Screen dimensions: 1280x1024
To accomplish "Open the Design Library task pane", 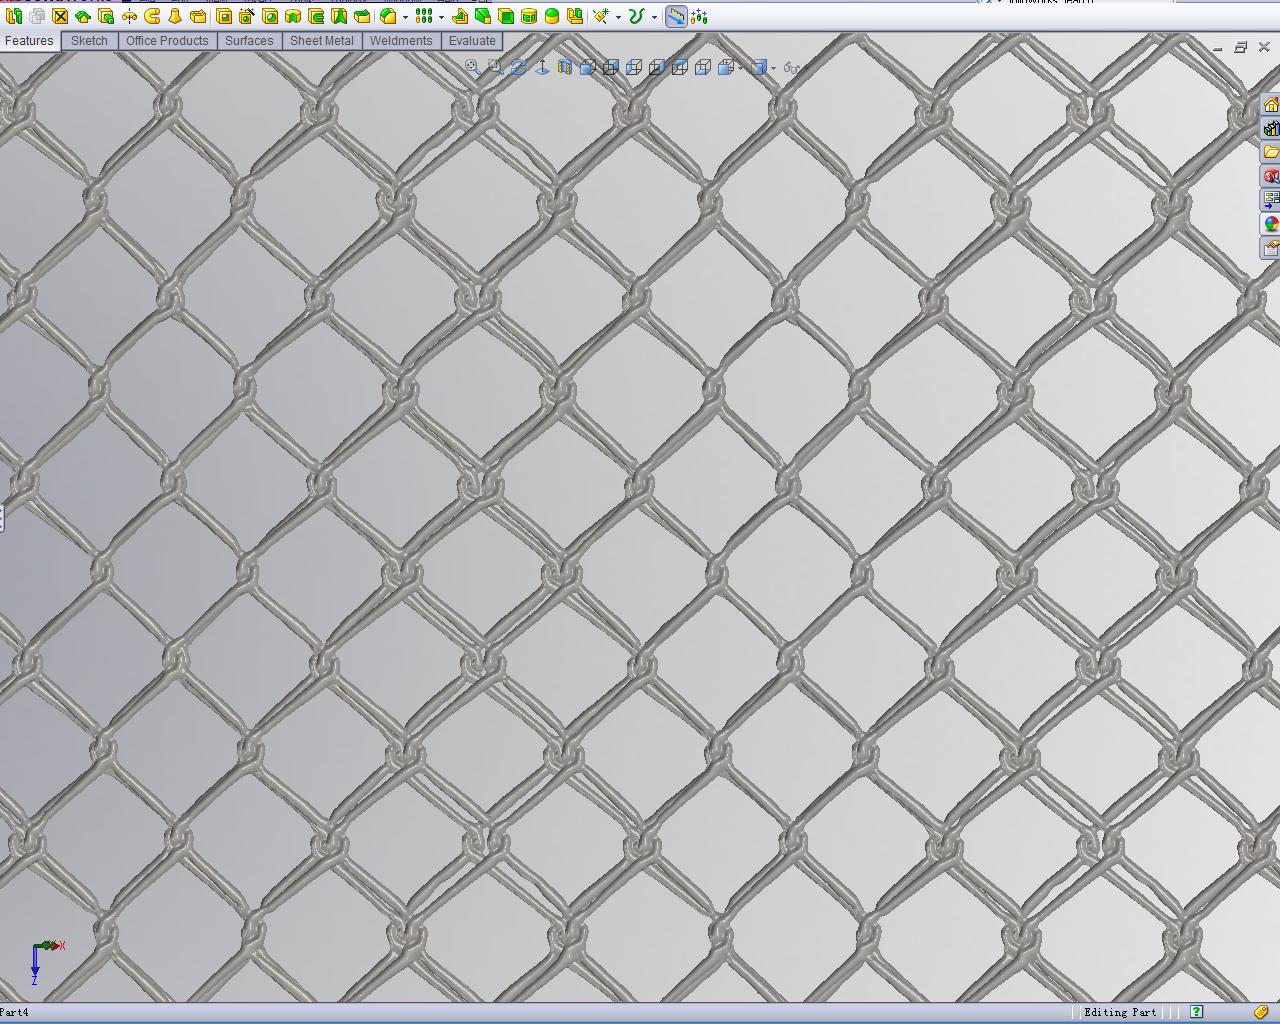I will (1271, 129).
